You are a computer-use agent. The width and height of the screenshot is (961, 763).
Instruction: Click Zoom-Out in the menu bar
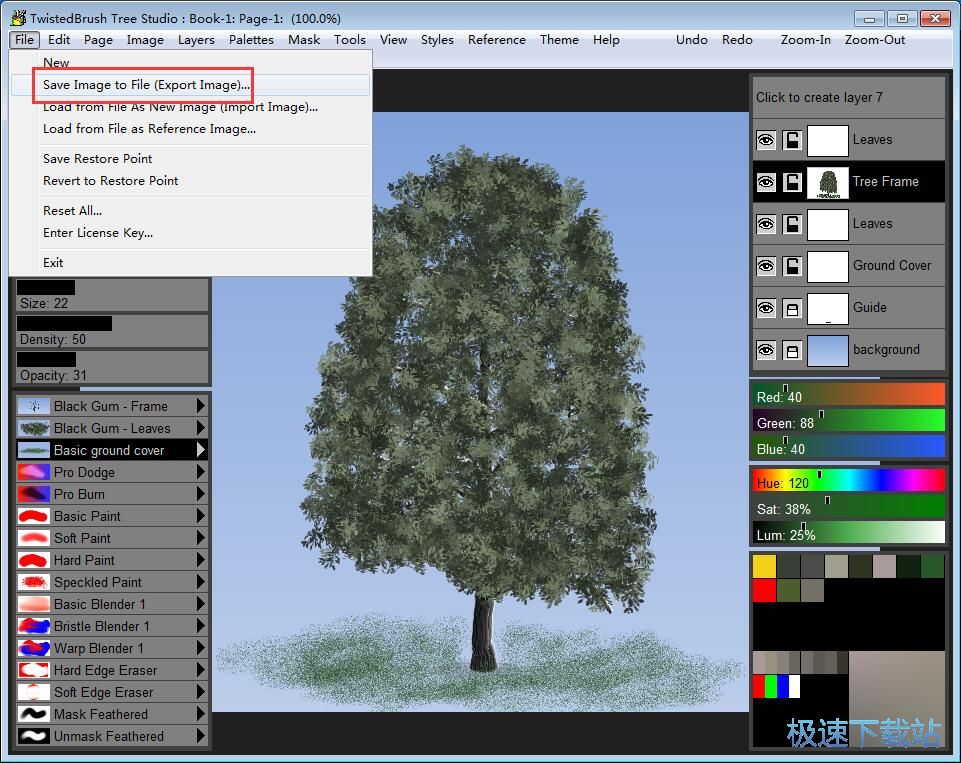click(x=875, y=40)
